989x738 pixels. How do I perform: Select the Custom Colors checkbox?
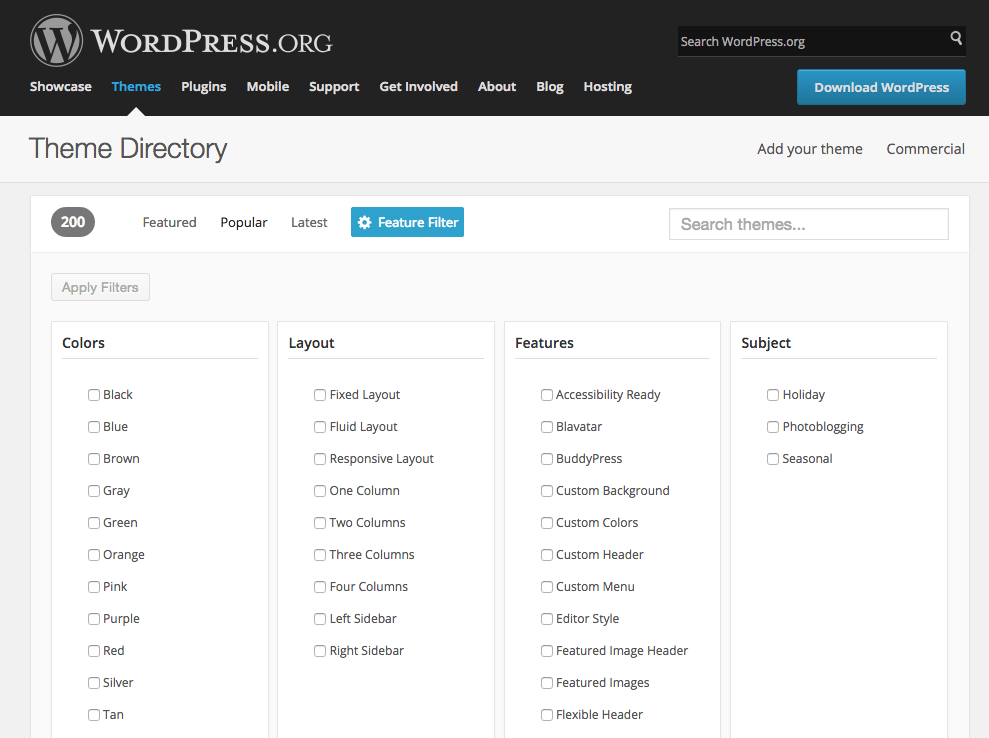coord(547,523)
